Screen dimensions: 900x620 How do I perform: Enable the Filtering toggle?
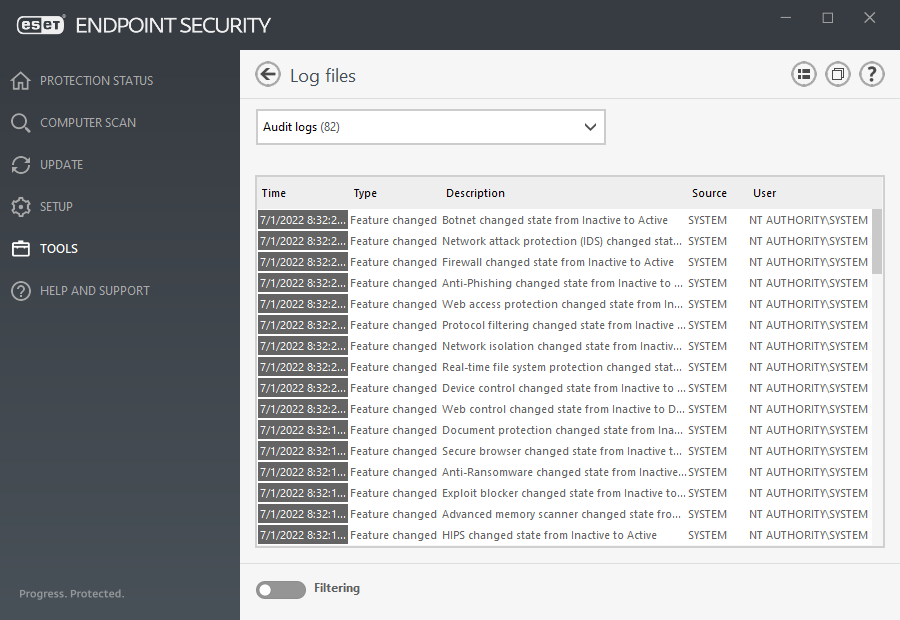point(280,589)
